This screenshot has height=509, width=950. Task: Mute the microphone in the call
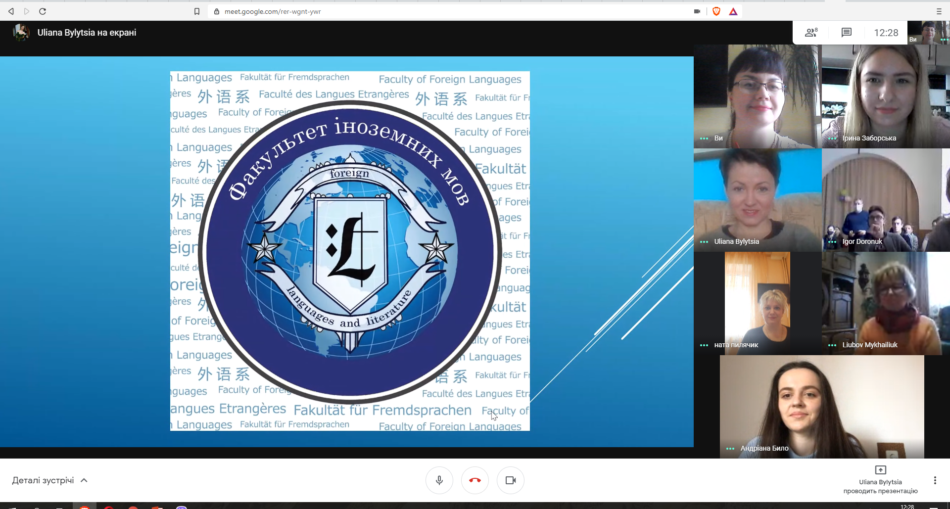[x=438, y=480]
